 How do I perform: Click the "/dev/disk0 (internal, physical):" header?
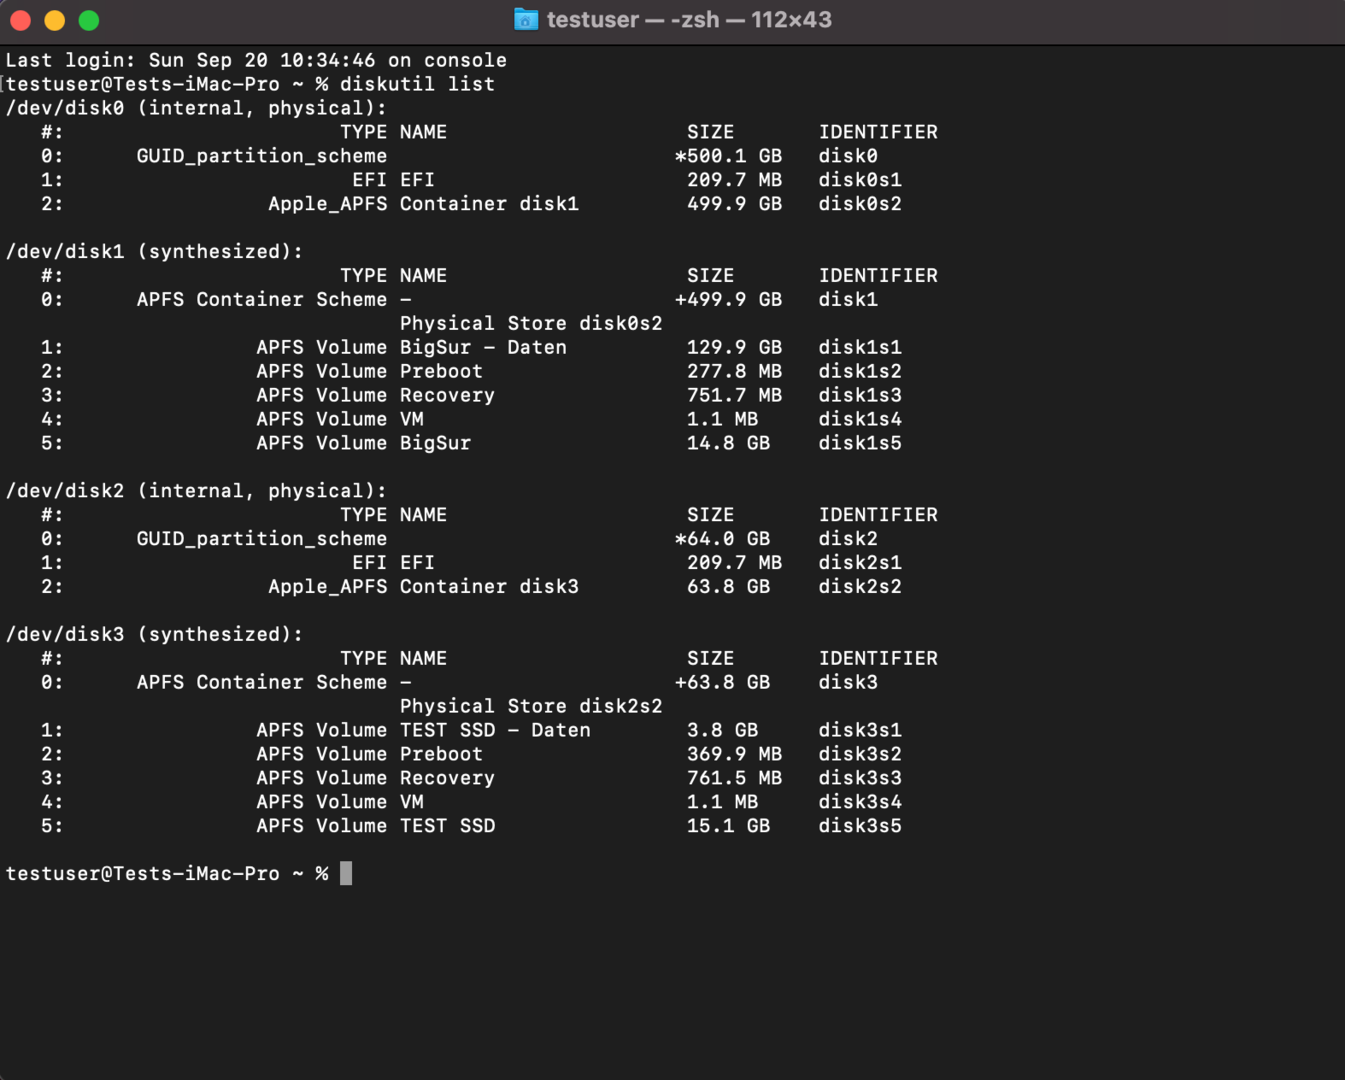click(x=196, y=108)
